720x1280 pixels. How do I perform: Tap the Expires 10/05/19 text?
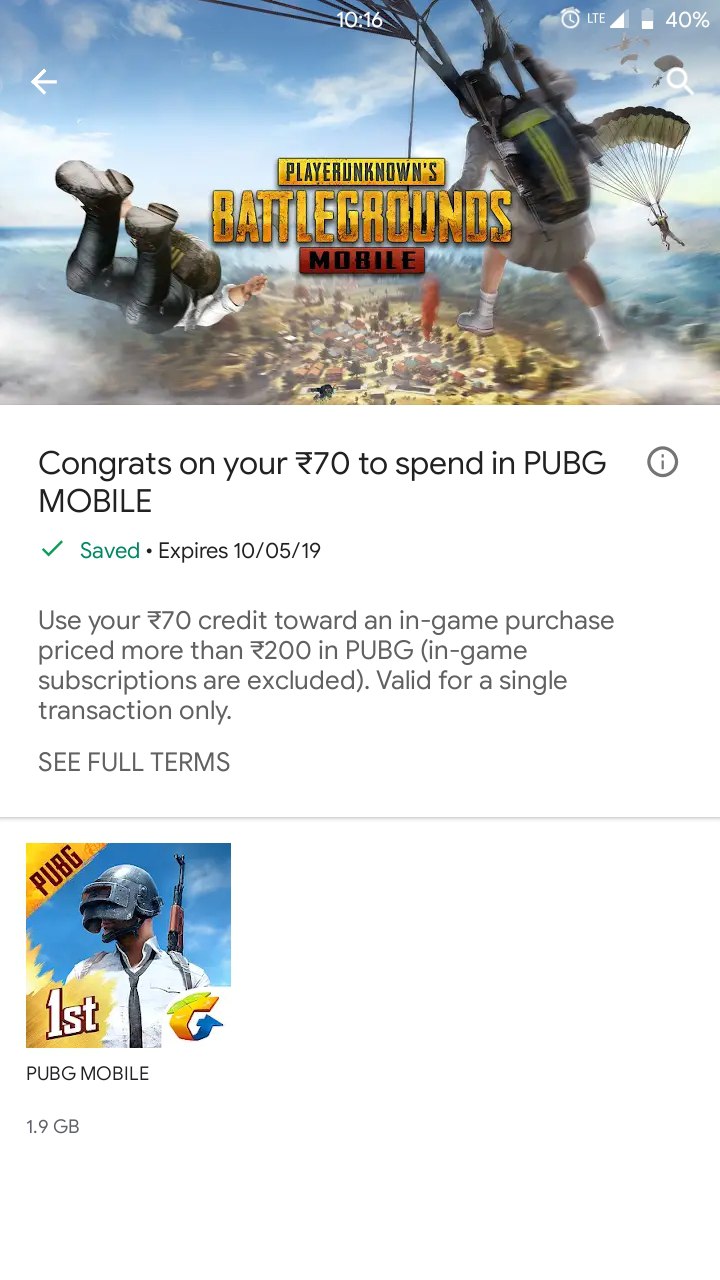point(240,551)
